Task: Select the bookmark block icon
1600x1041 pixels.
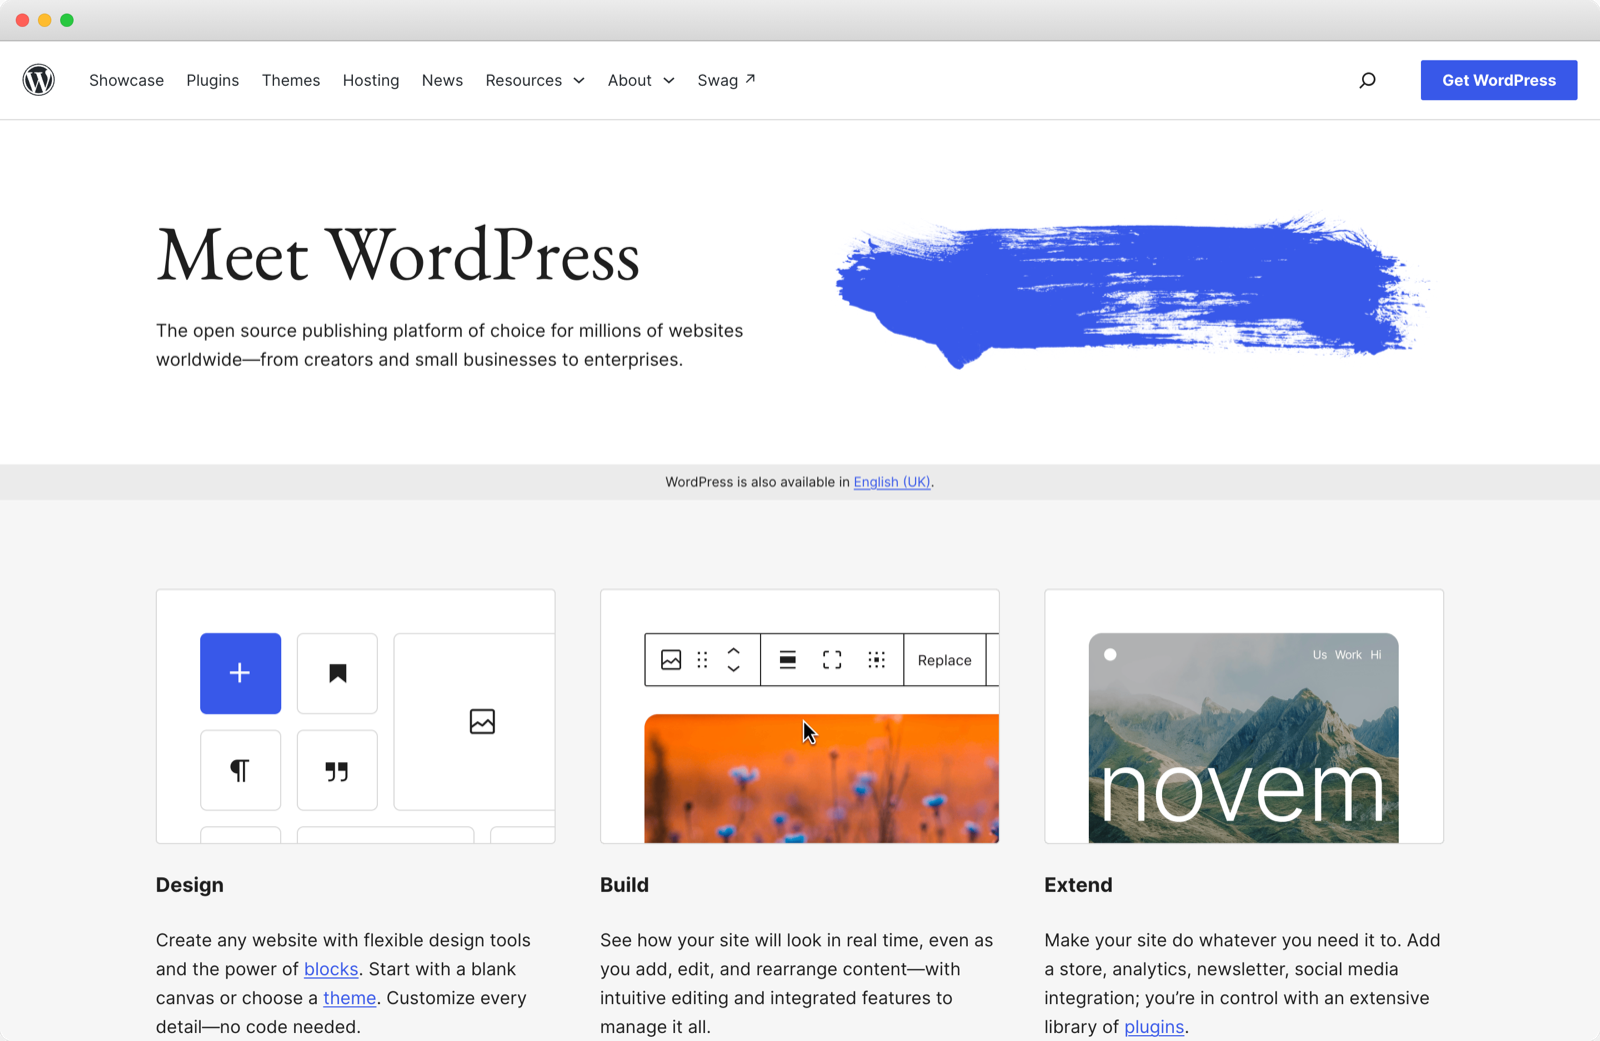Action: (337, 673)
